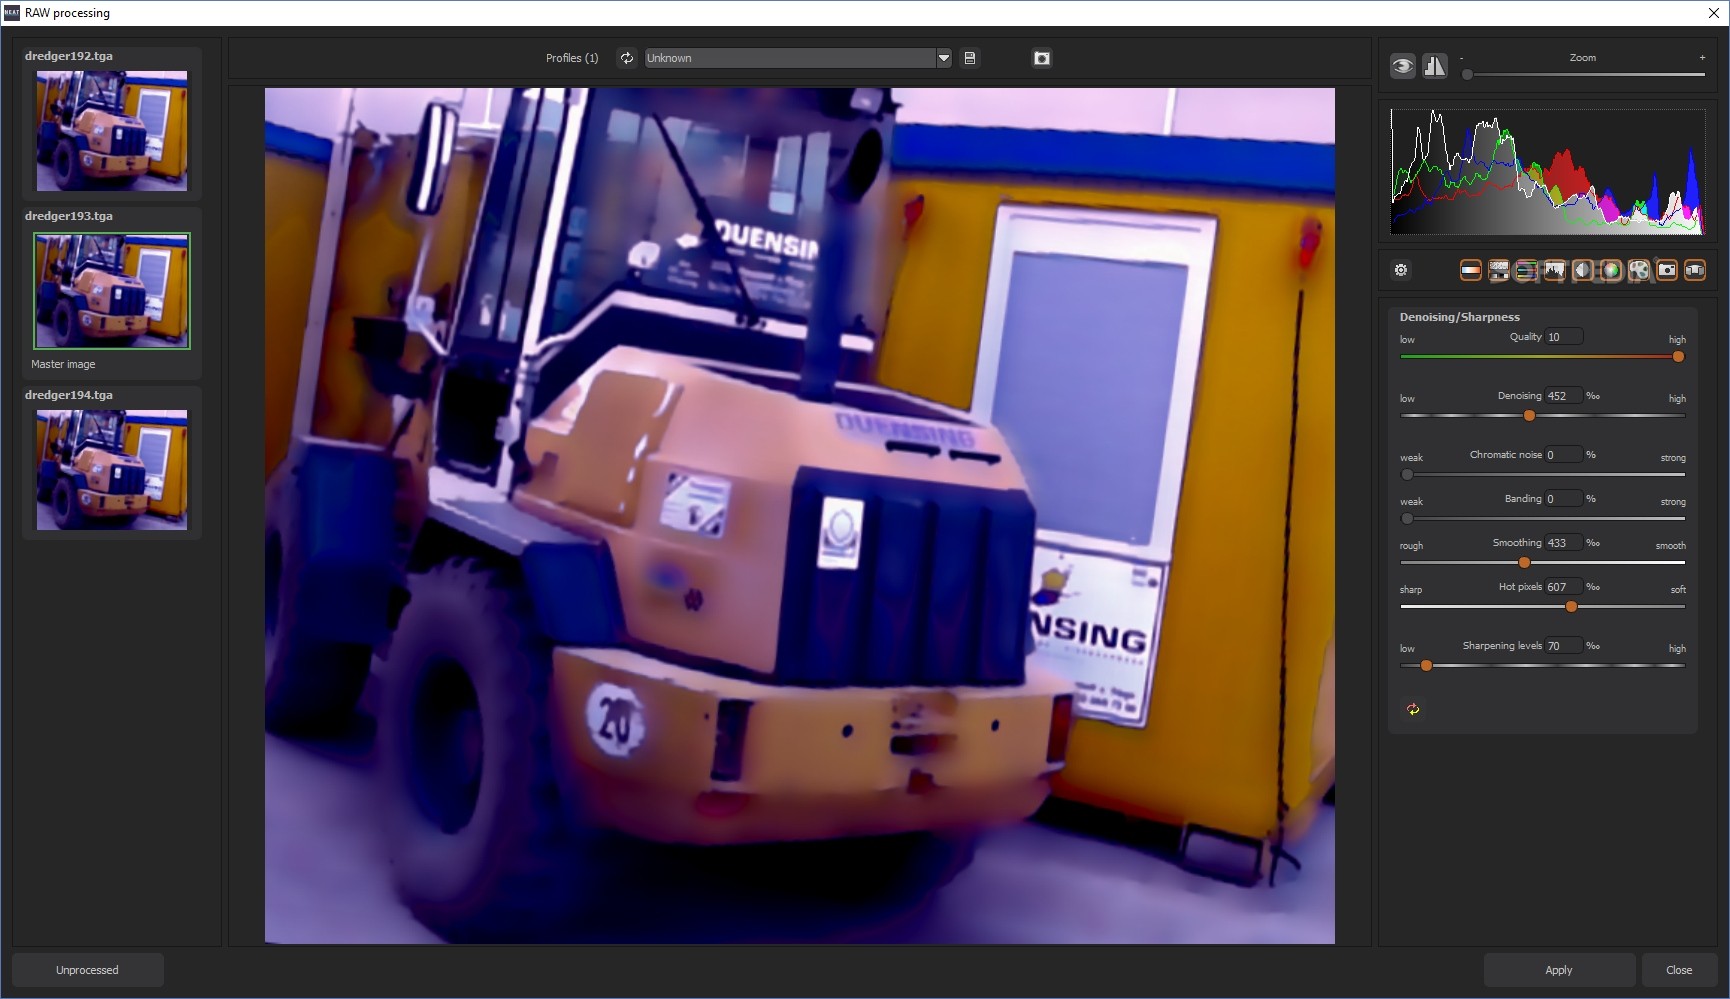Click the Quality value field
Viewport: 1730px width, 999px height.
tap(1564, 337)
